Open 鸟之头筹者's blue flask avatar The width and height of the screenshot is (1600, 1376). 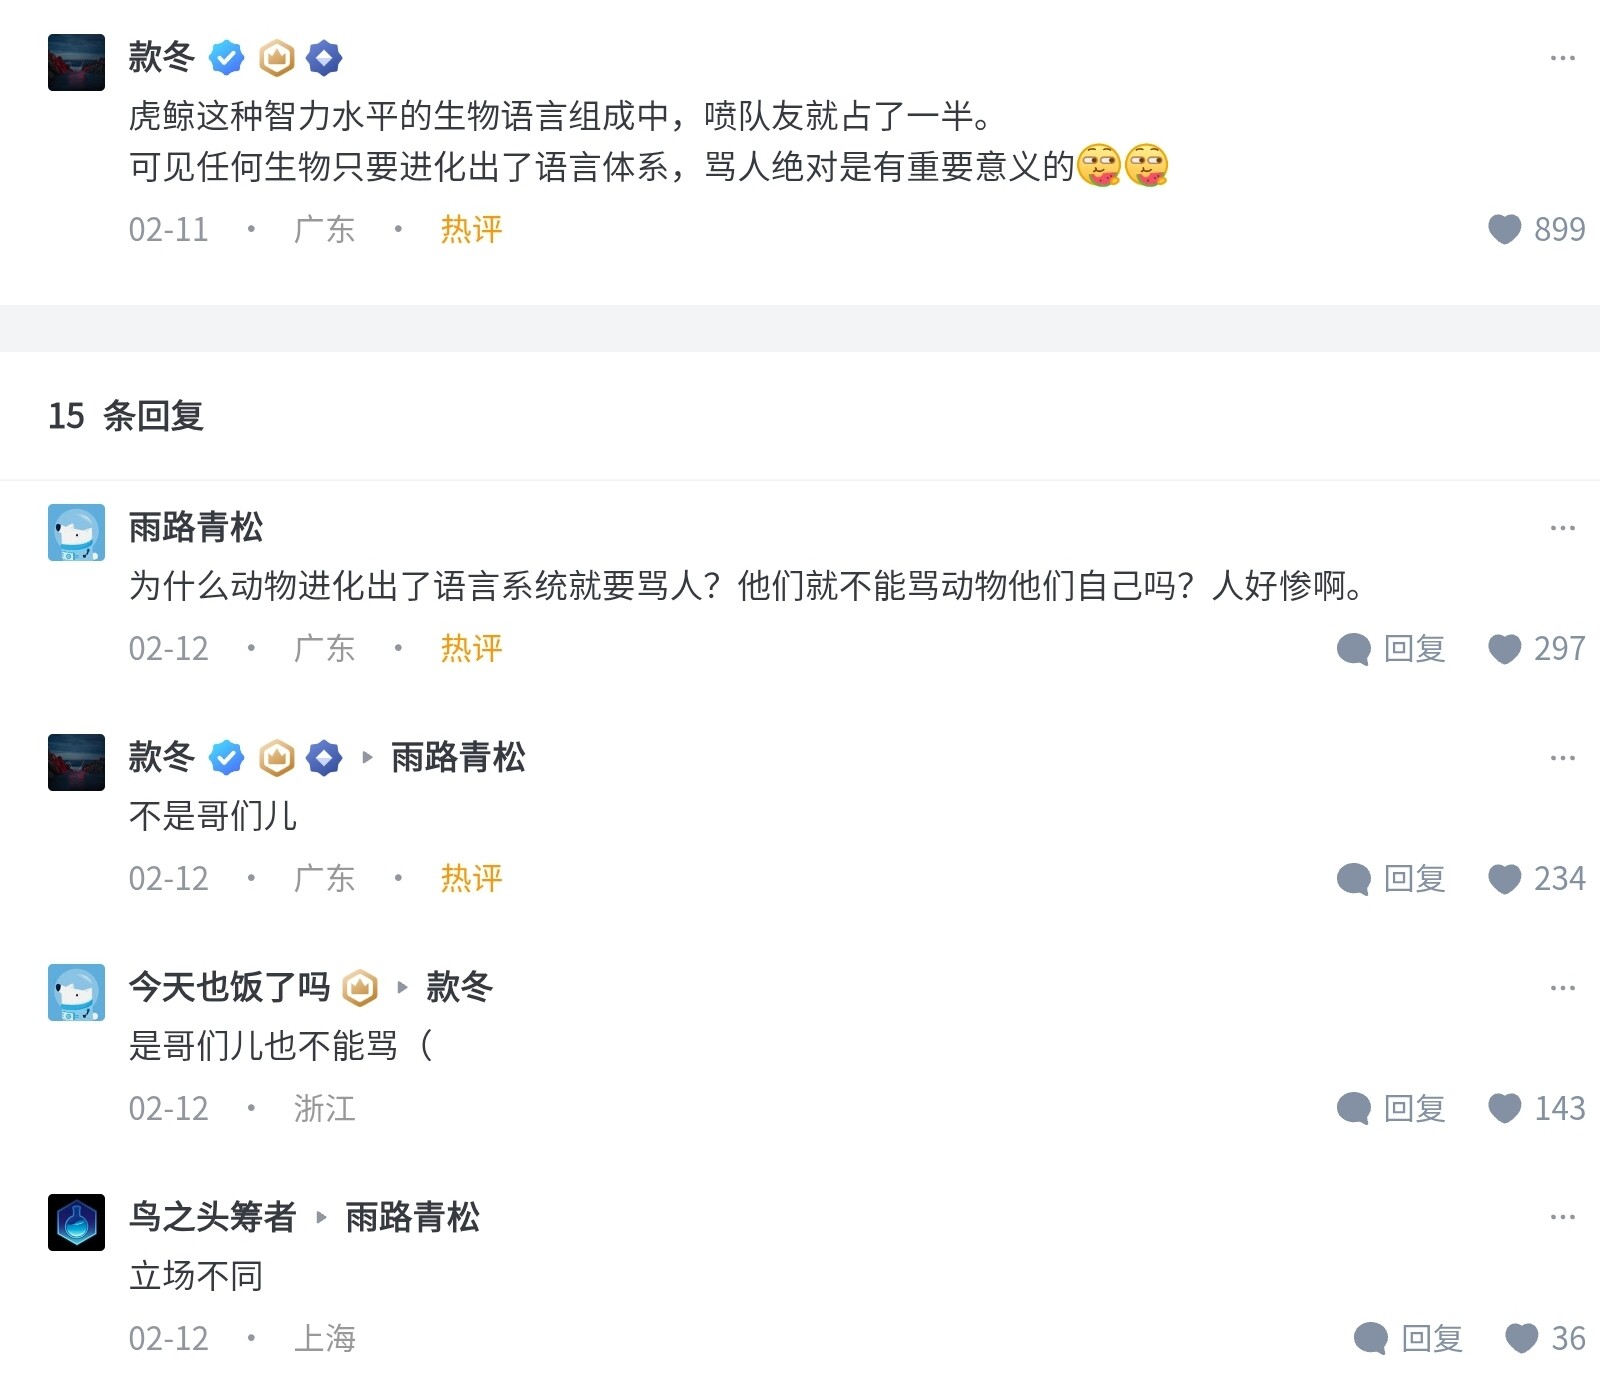pyautogui.click(x=76, y=1222)
